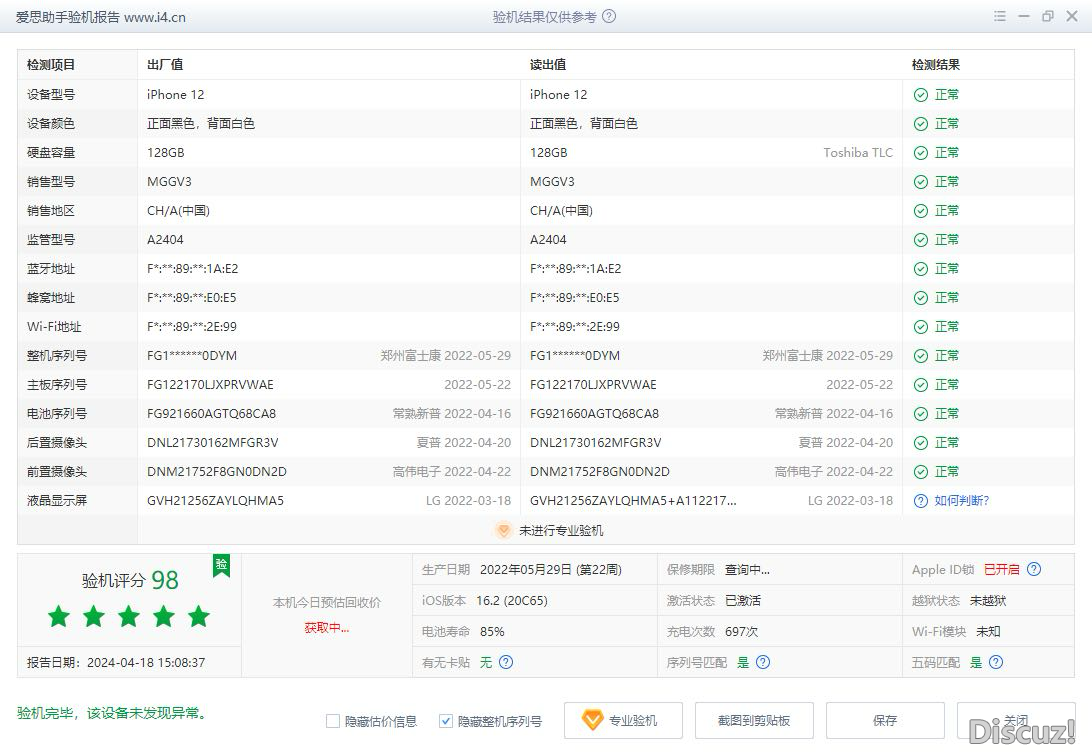Image resolution: width=1092 pixels, height=756 pixels.
Task: Select factory value MGGV3 cell
Action: pyautogui.click(x=169, y=182)
